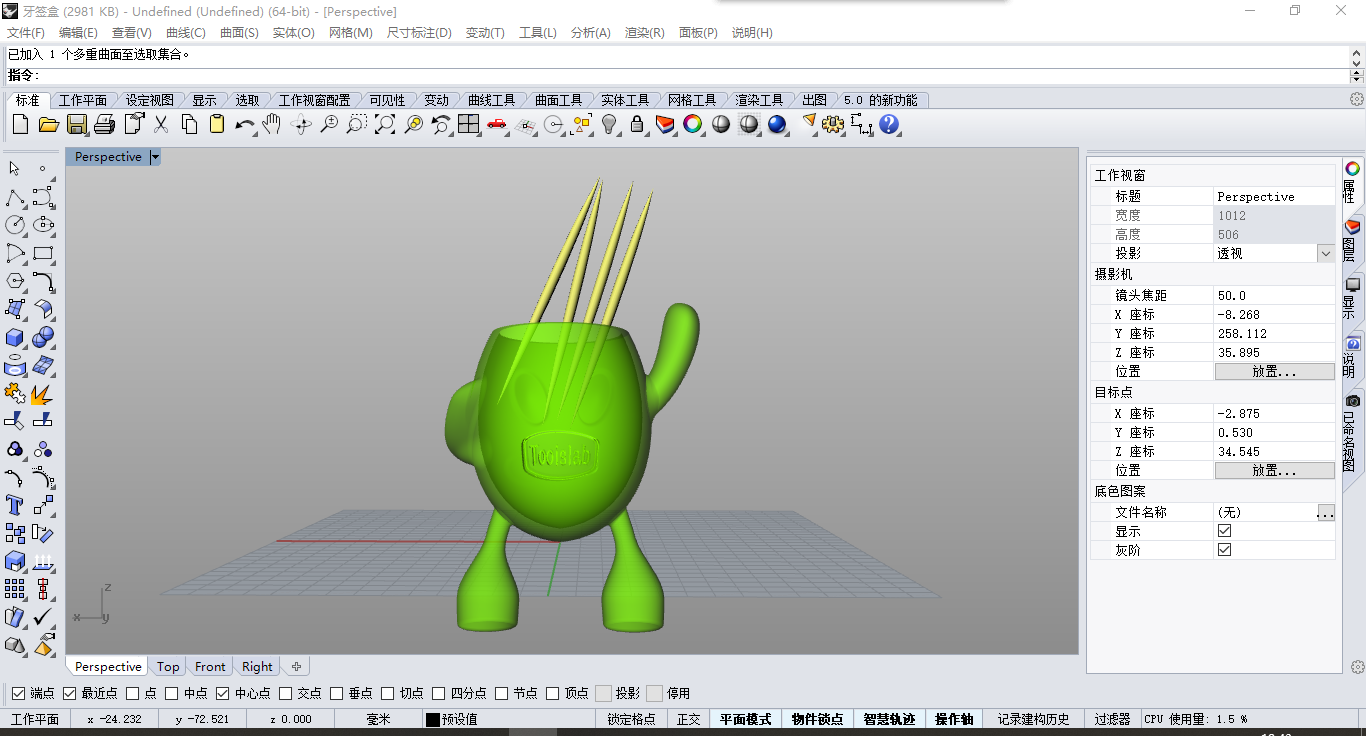
Task: Check the 垂点 osnap checkbox
Action: tap(336, 693)
